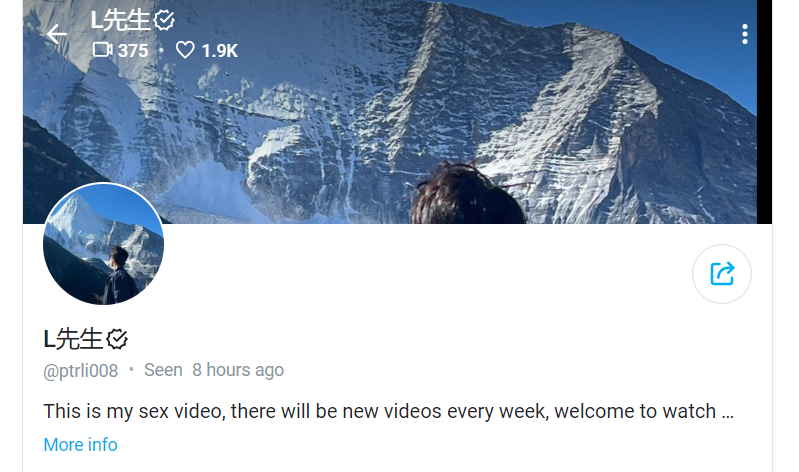Click the dot separator before Seen

pos(131,369)
